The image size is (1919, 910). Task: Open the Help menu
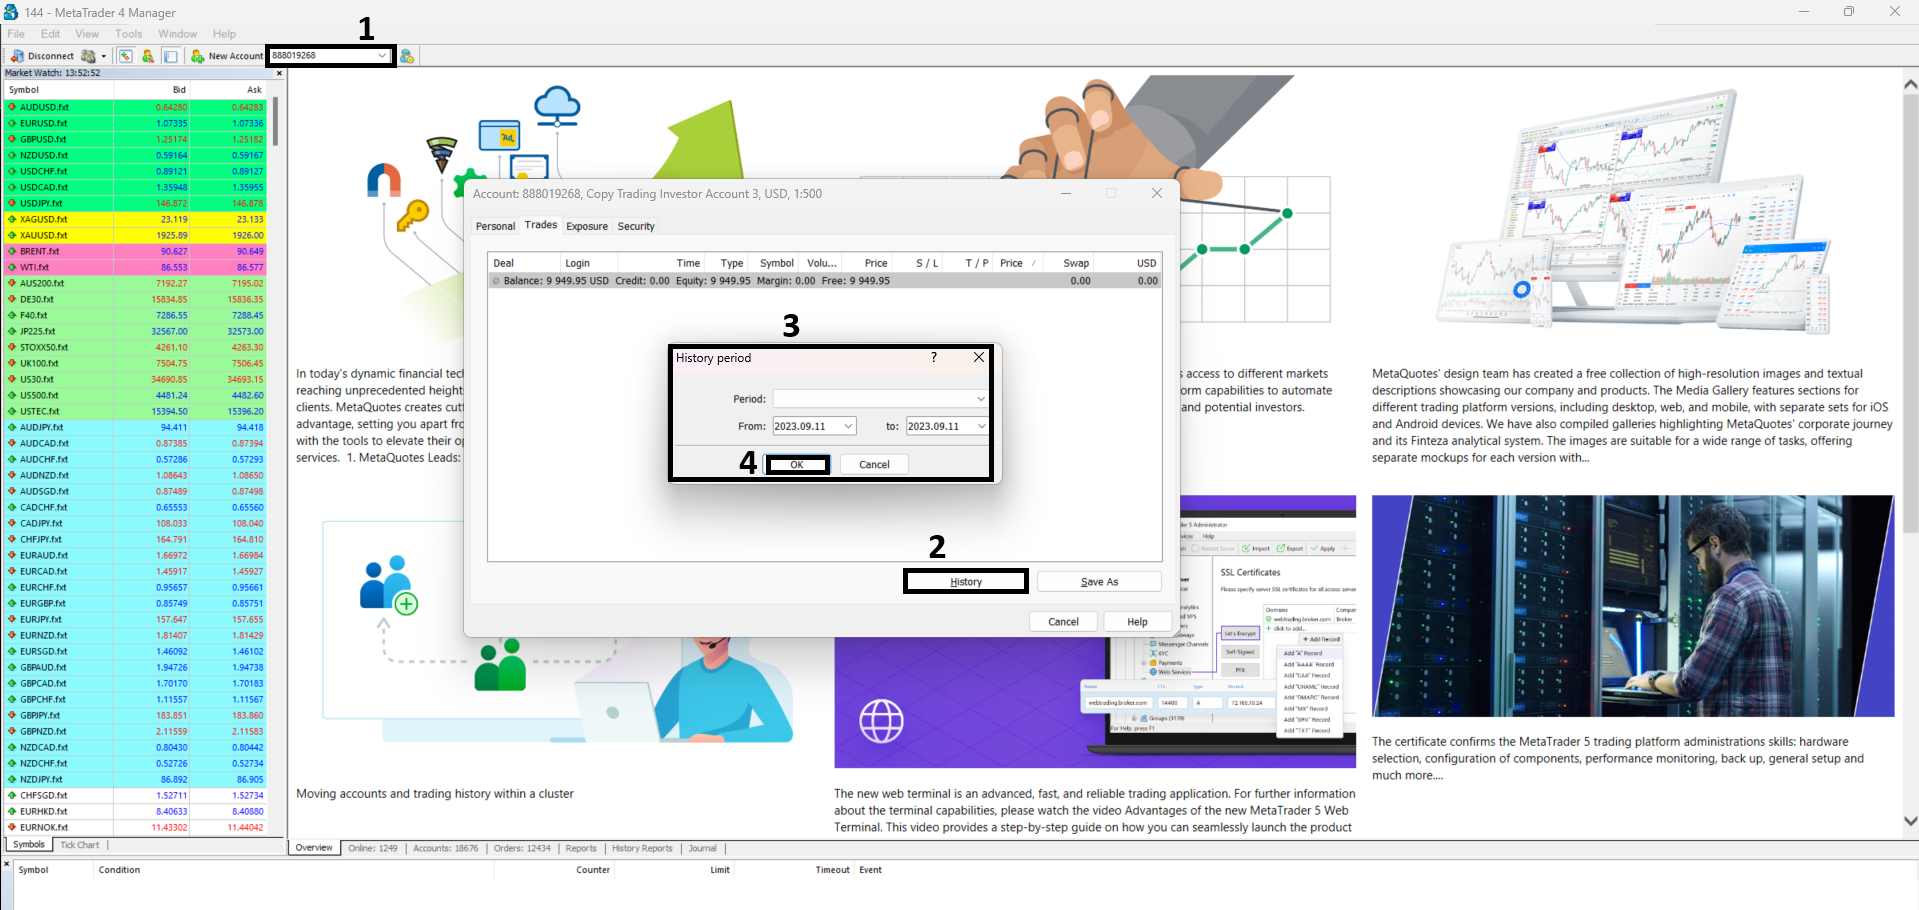click(x=224, y=34)
